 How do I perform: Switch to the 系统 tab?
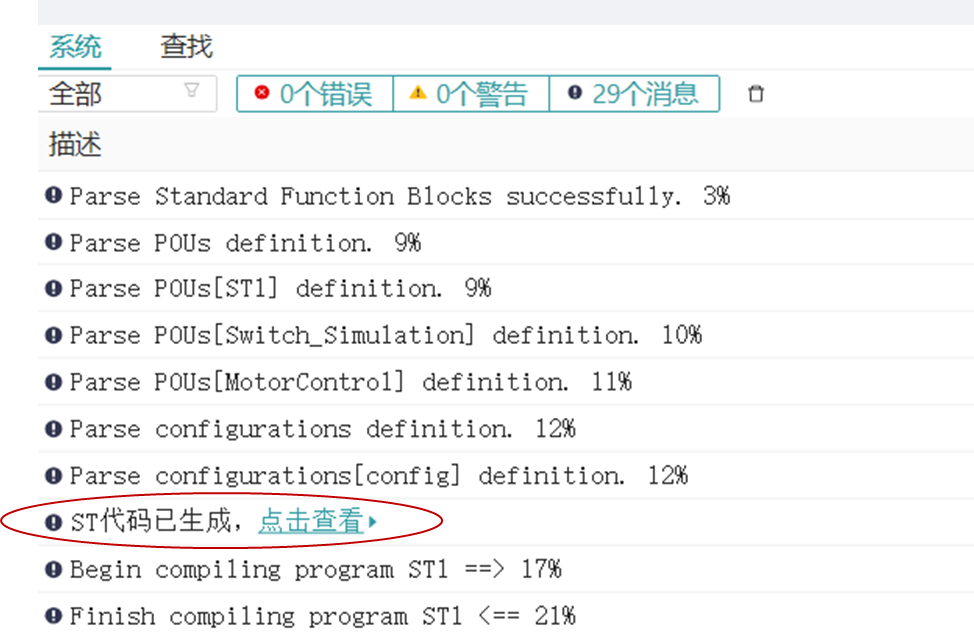point(75,46)
